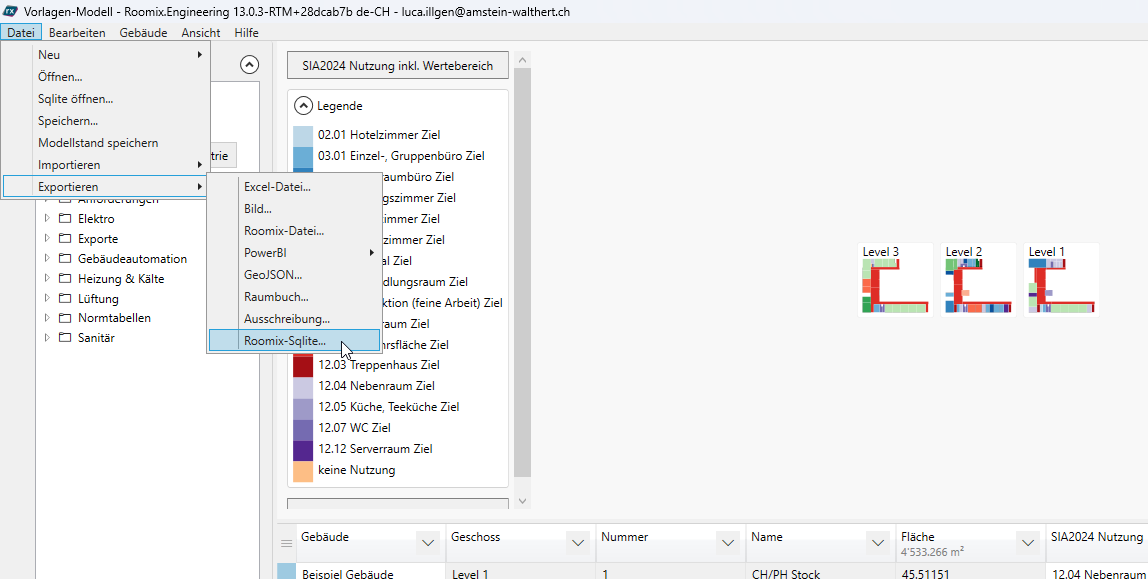Image resolution: width=1148 pixels, height=579 pixels.
Task: Click the red 12.03 Treppenhaus color swatch
Action: (x=302, y=364)
